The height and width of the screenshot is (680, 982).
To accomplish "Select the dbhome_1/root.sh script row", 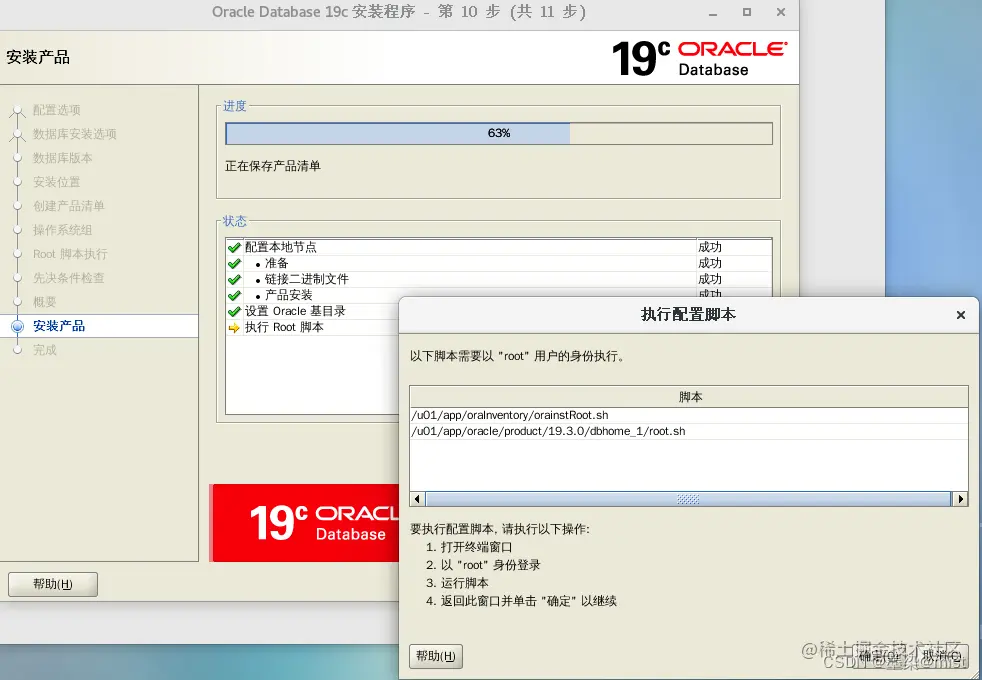I will (689, 431).
